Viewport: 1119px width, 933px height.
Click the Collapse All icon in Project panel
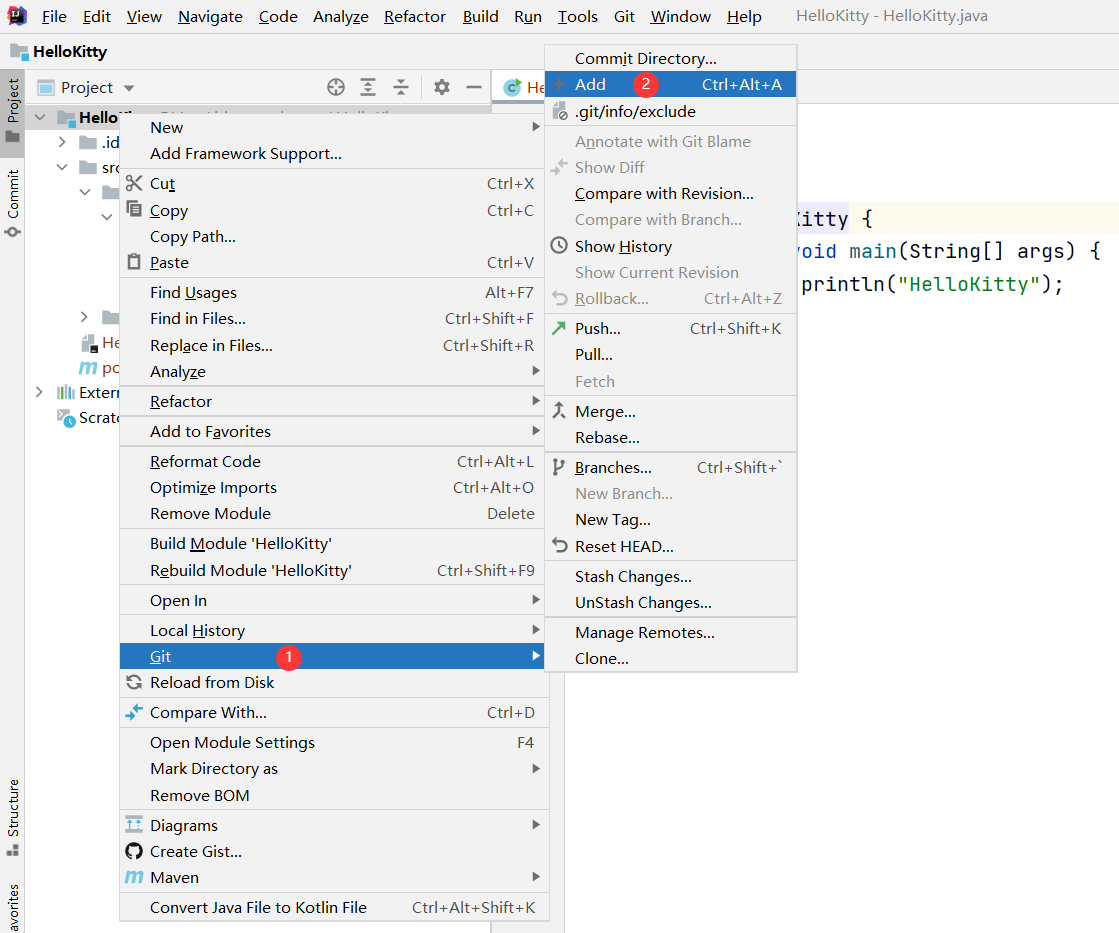tap(401, 87)
